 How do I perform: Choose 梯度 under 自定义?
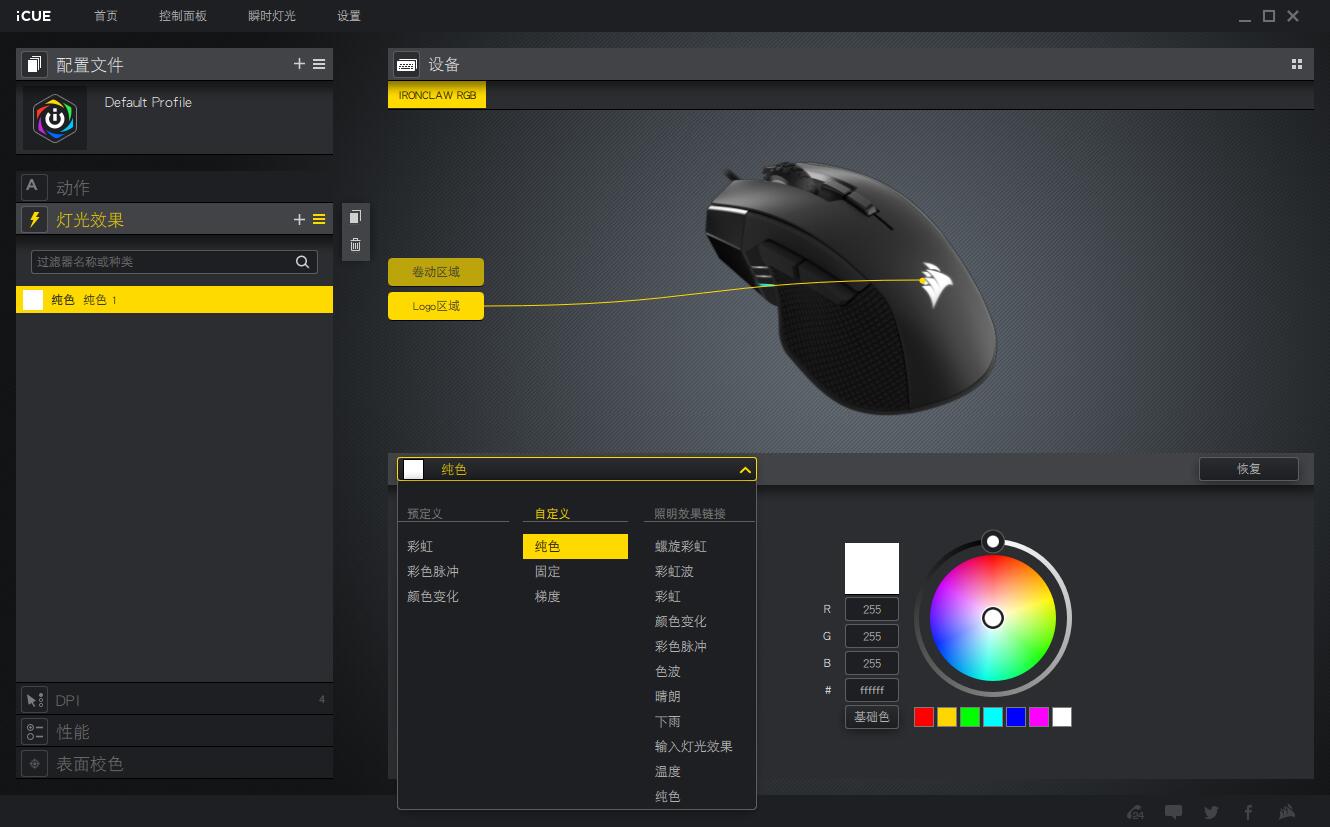click(x=547, y=597)
